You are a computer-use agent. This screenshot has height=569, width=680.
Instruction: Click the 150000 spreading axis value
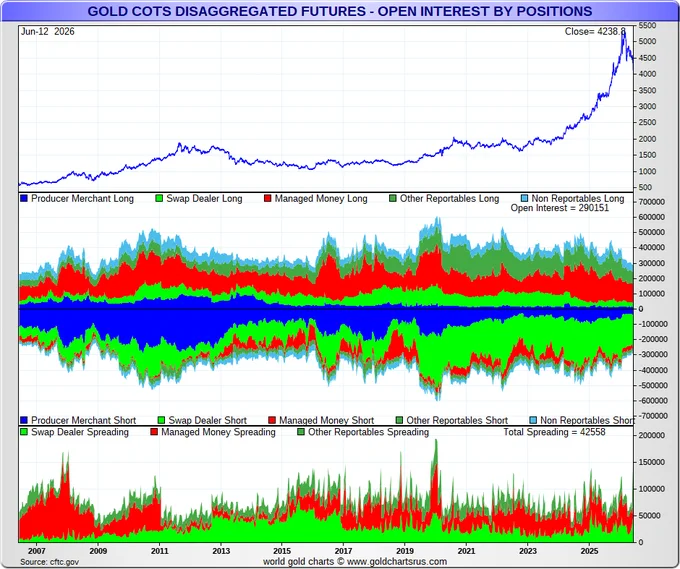pyautogui.click(x=651, y=462)
